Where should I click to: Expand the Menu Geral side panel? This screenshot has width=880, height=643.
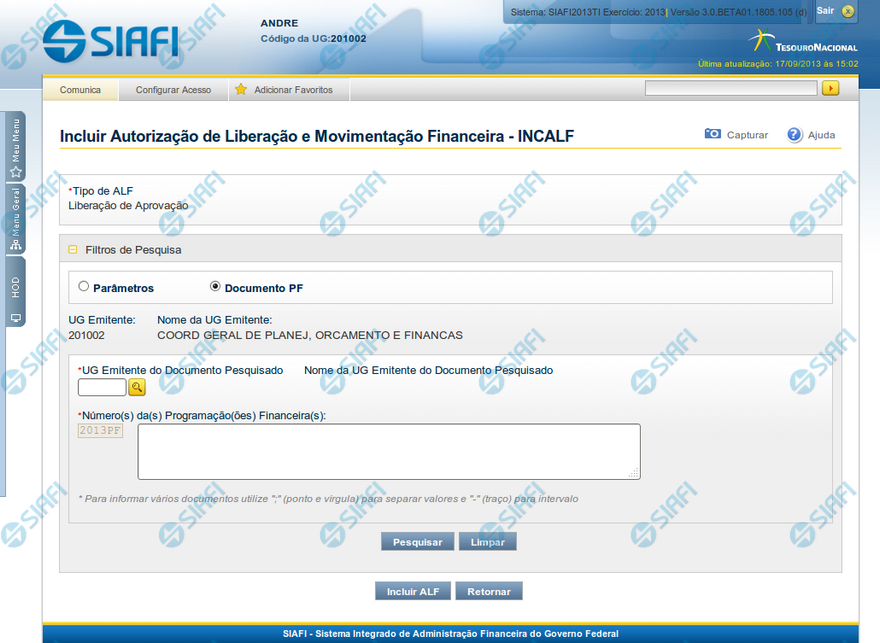click(16, 218)
